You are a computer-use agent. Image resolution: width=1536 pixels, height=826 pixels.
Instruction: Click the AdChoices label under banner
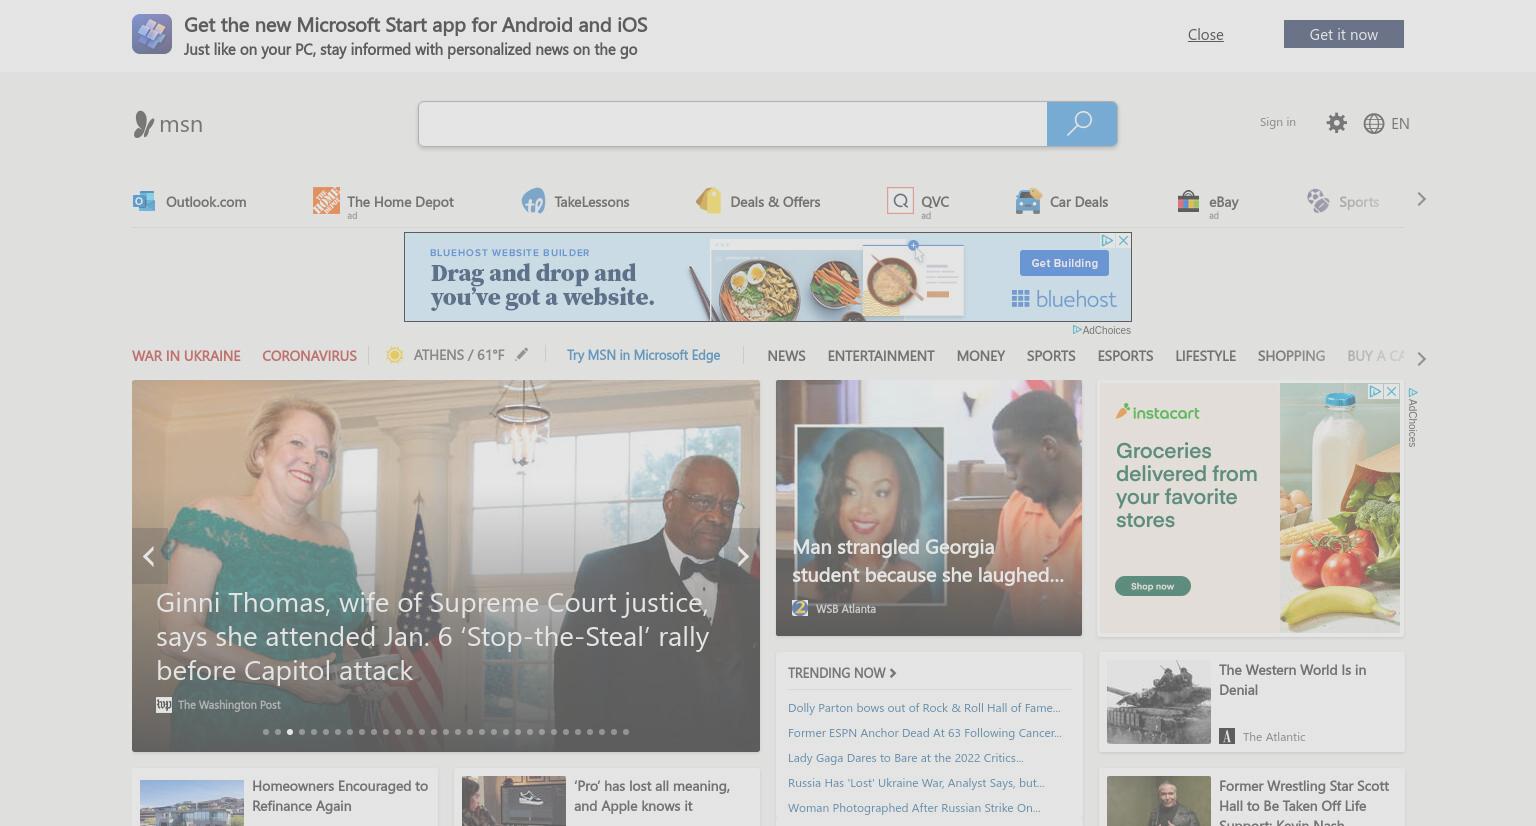pyautogui.click(x=1102, y=330)
